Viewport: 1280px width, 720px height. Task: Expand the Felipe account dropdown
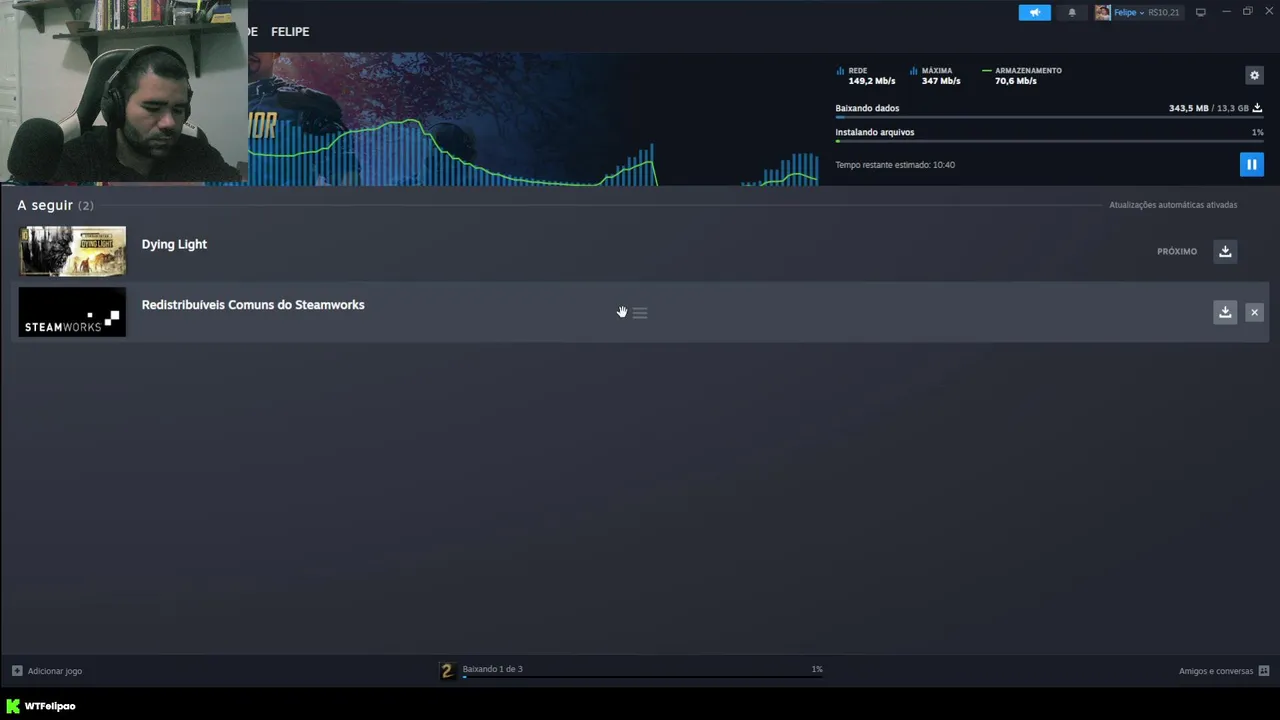point(1128,12)
